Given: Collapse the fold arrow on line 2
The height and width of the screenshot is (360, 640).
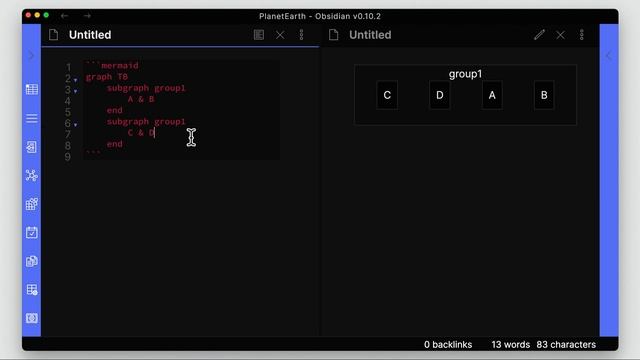Looking at the screenshot, I should [76, 80].
